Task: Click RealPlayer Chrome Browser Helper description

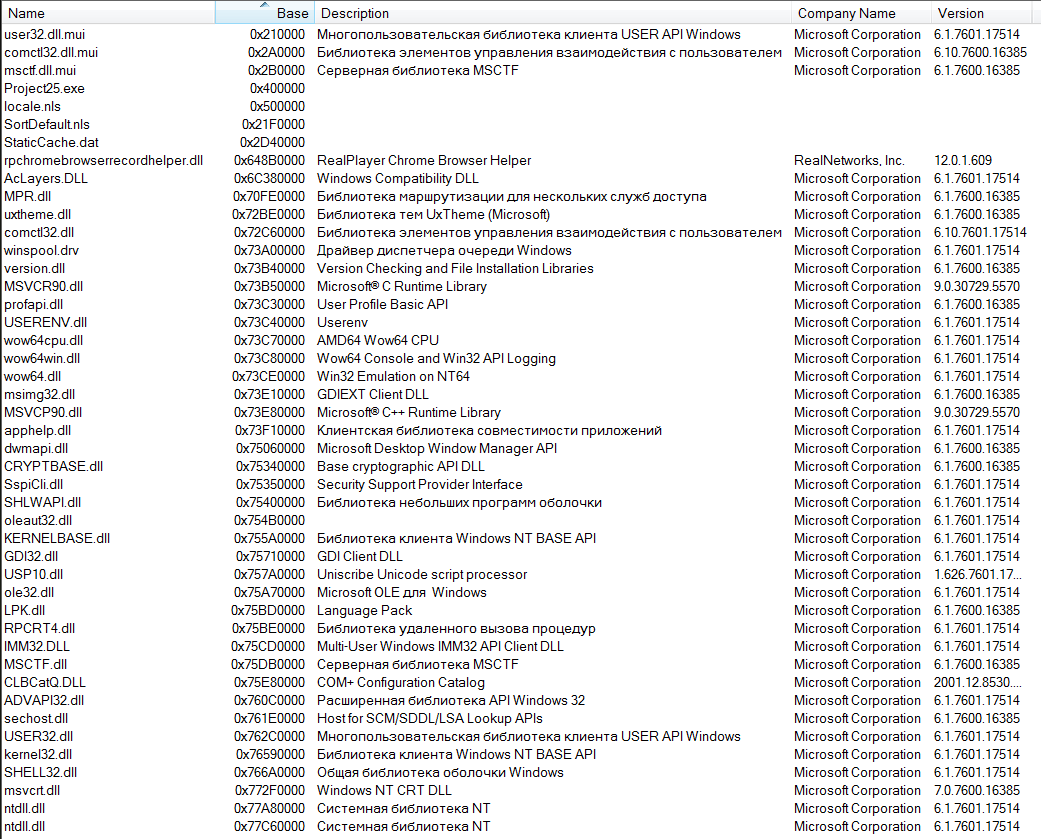Action: click(x=424, y=160)
